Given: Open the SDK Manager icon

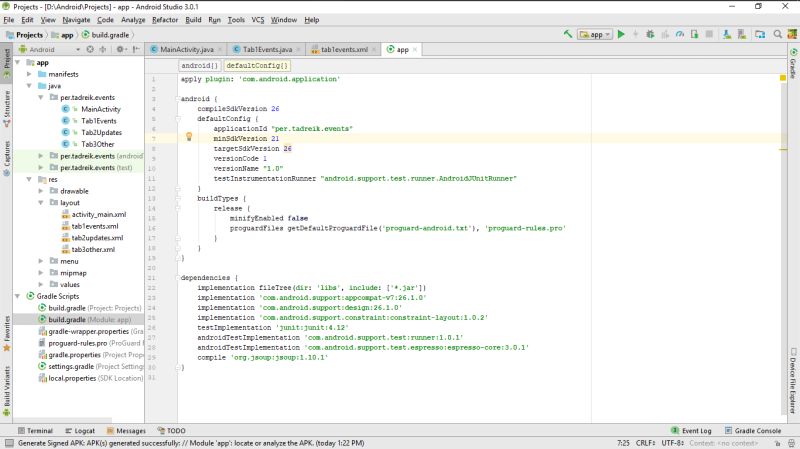Looking at the screenshot, I should pos(742,34).
